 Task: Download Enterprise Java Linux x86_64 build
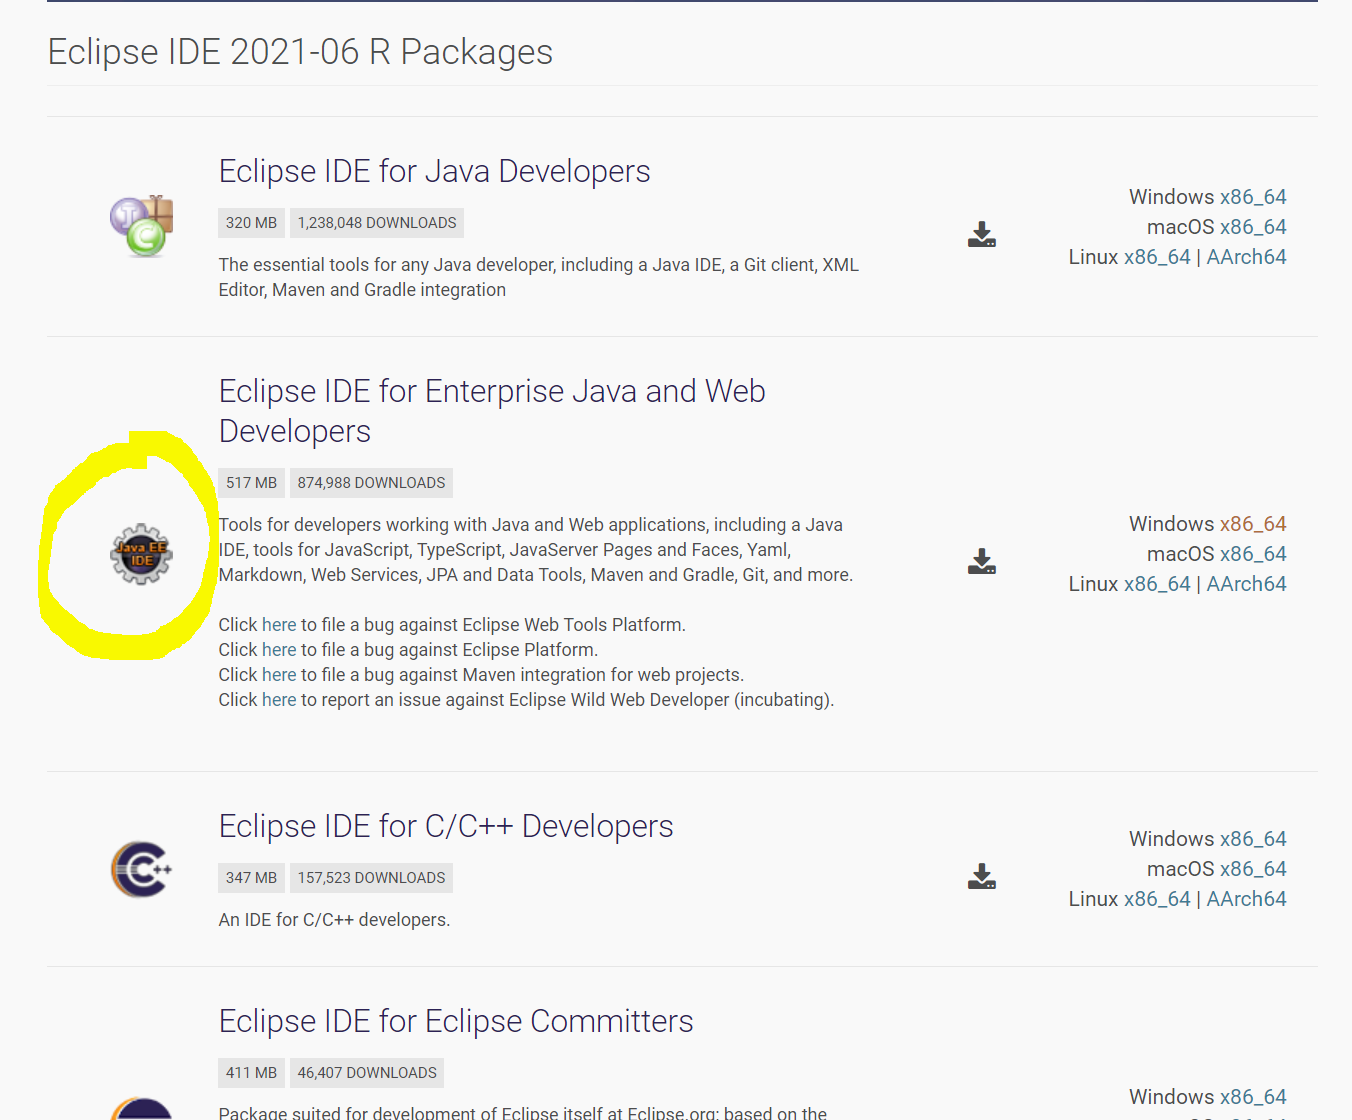pyautogui.click(x=1157, y=584)
